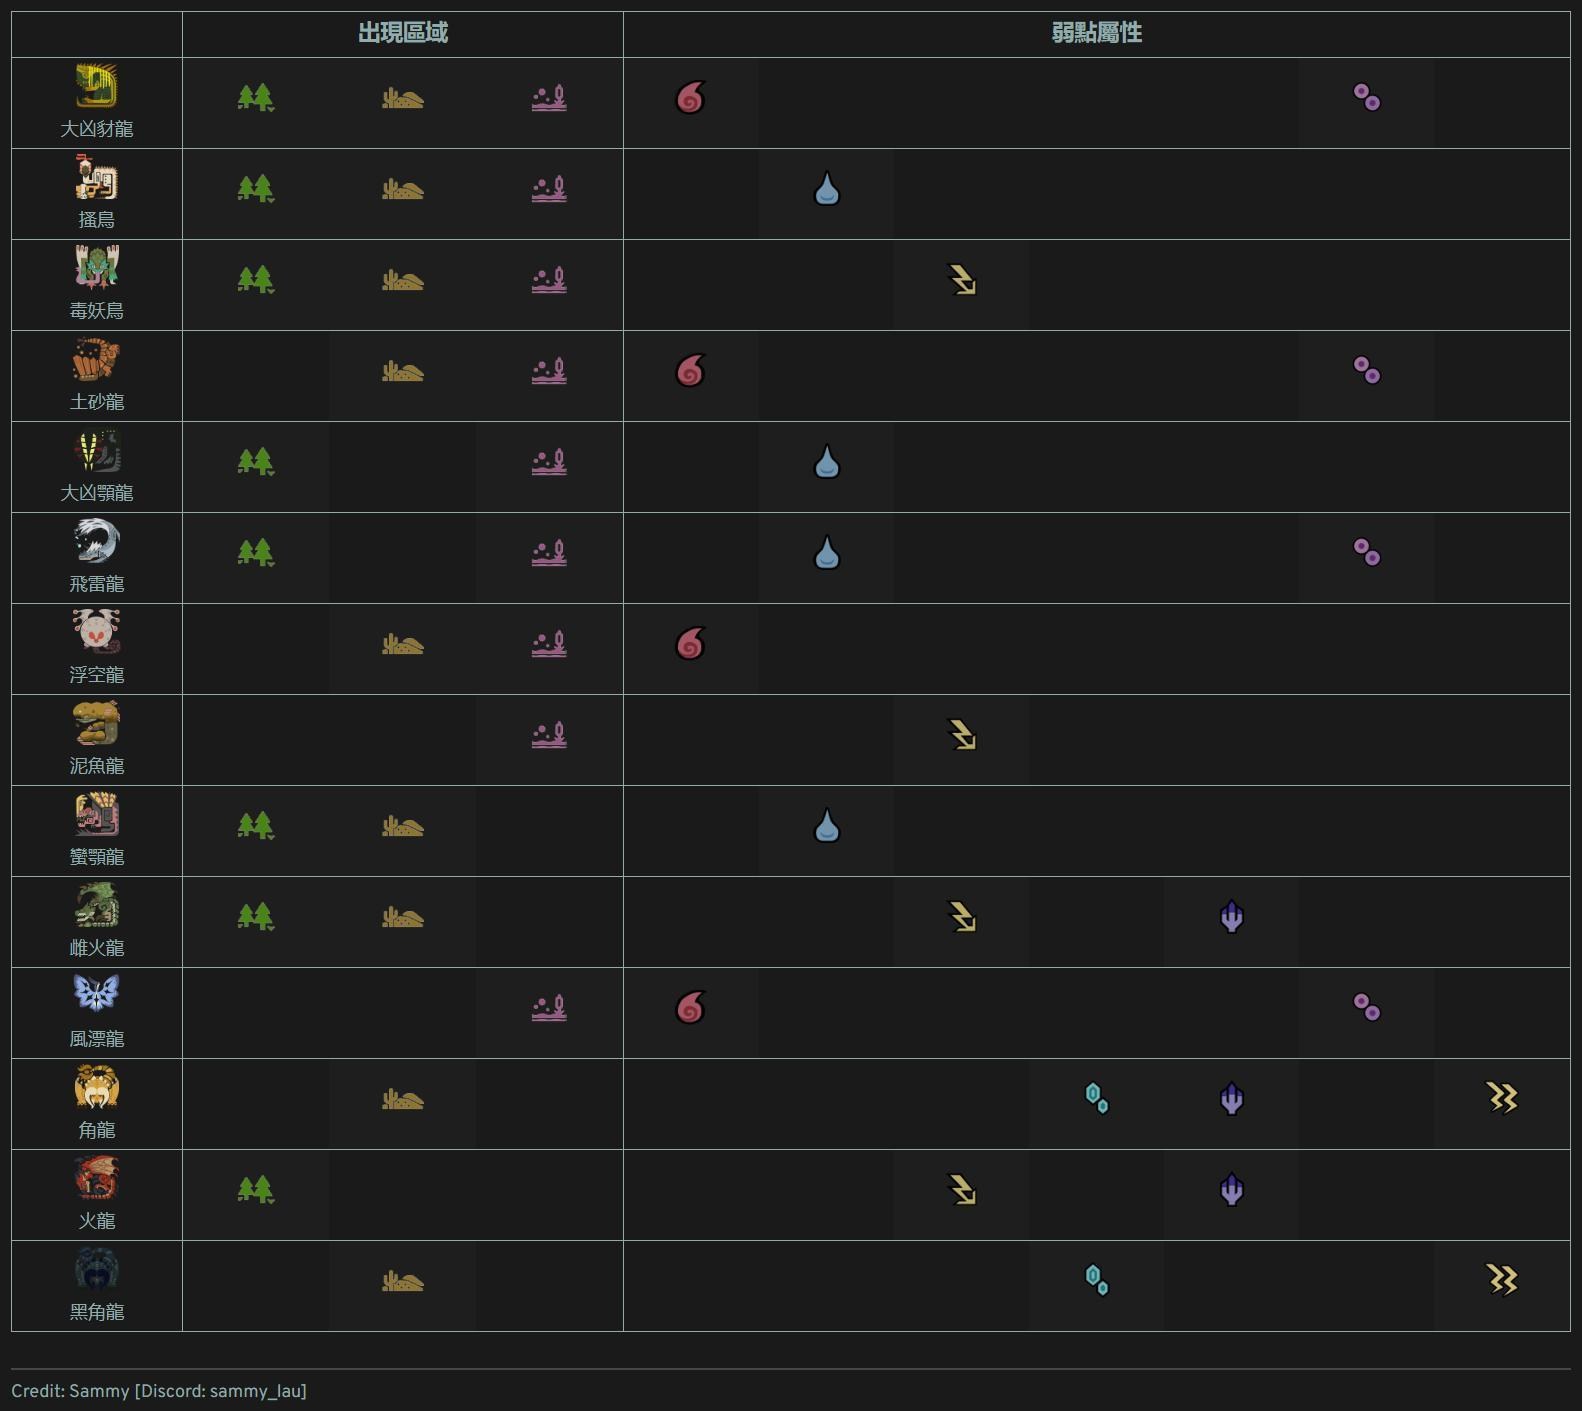Click the dragon weakness icon for 雌火龍

point(1231,917)
